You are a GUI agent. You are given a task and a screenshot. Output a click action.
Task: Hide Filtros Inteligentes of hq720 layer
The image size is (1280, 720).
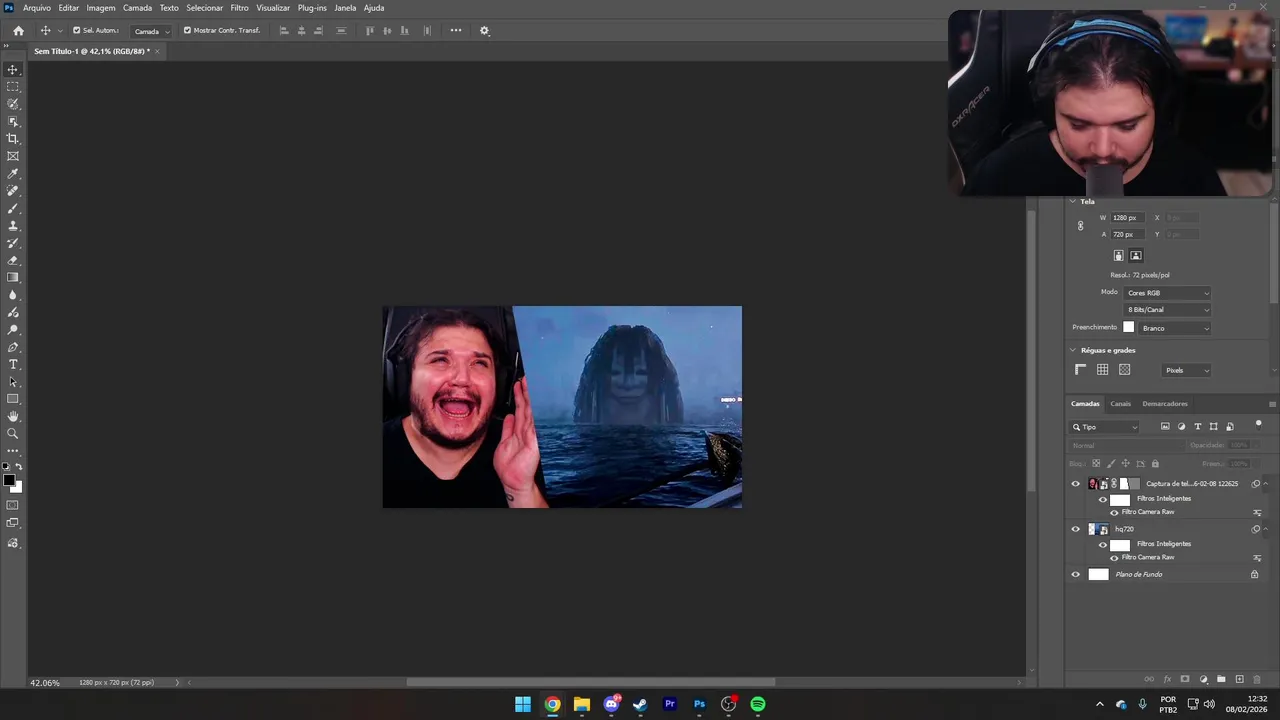click(x=1103, y=544)
